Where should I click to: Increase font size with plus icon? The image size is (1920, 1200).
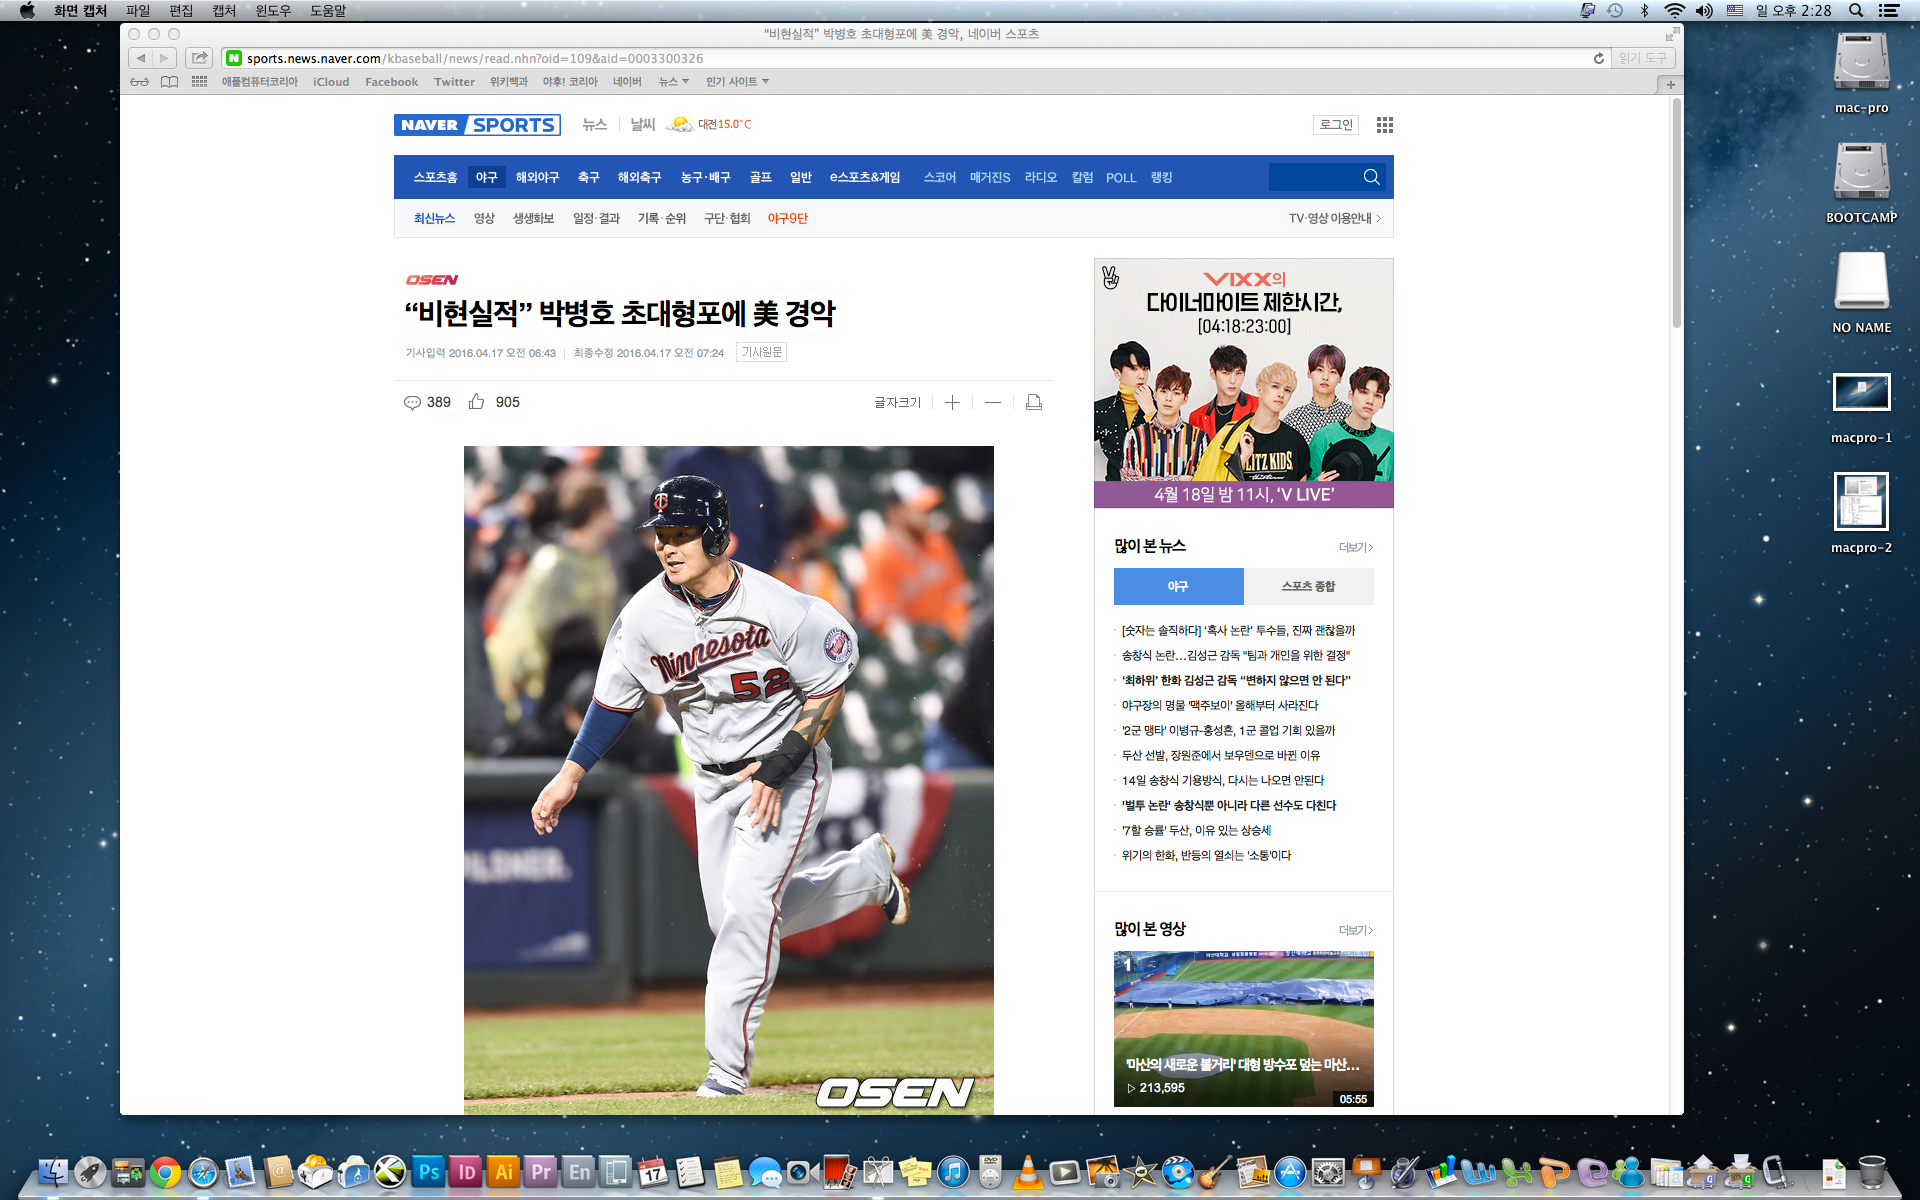[952, 402]
